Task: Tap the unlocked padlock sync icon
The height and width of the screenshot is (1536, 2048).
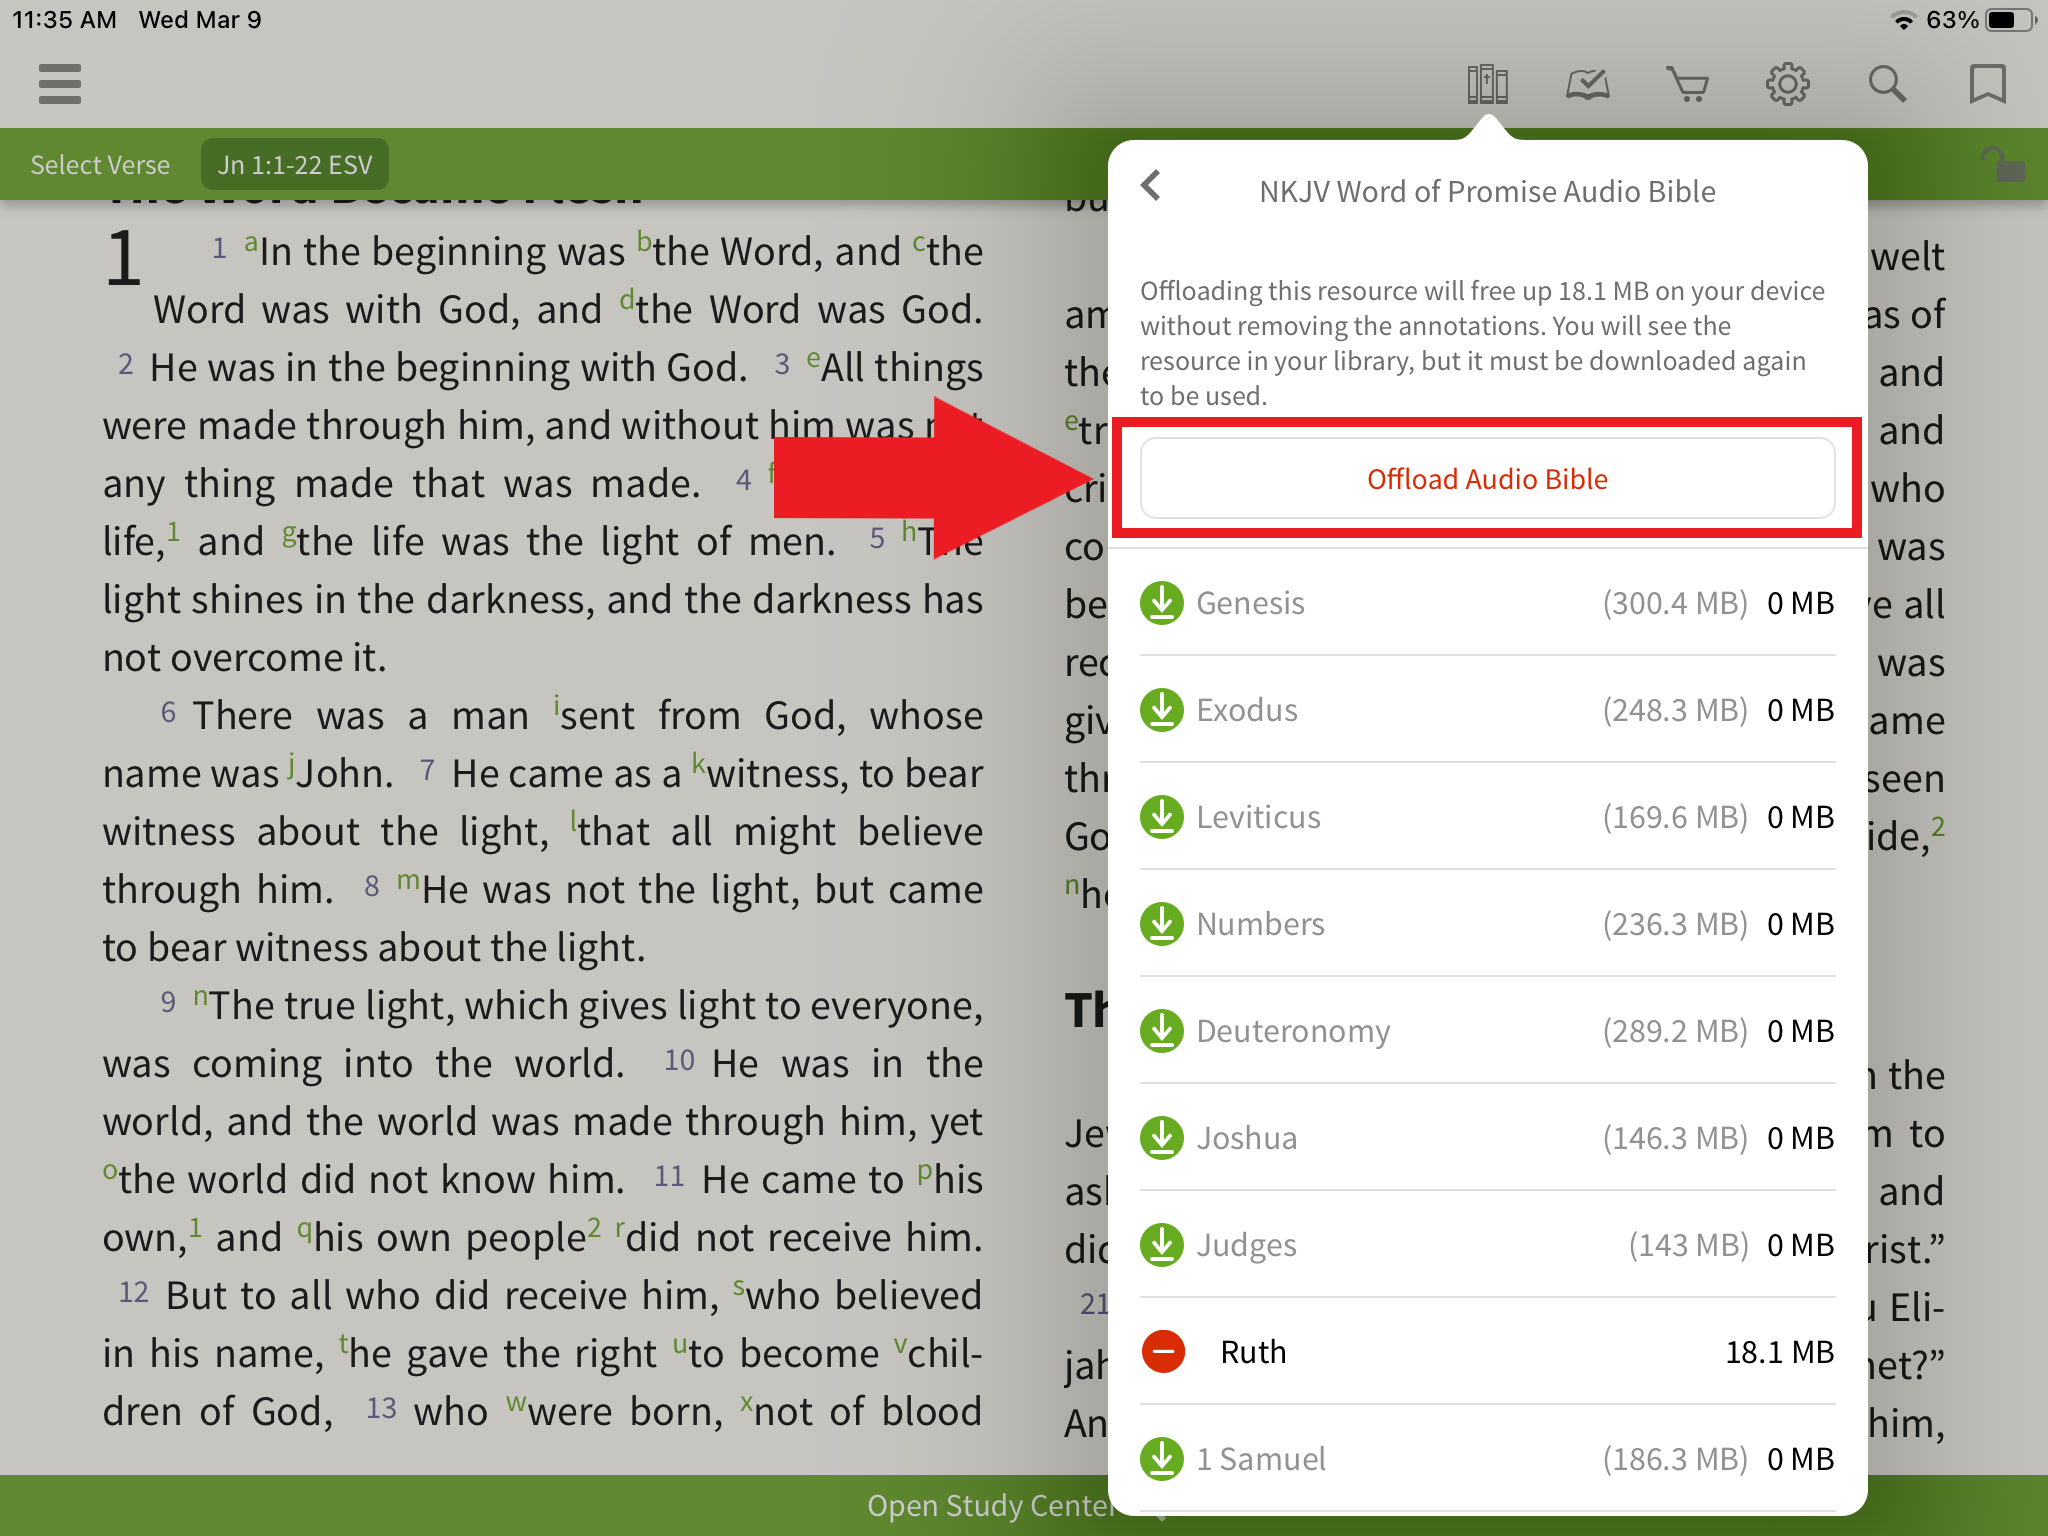Action: (2003, 164)
